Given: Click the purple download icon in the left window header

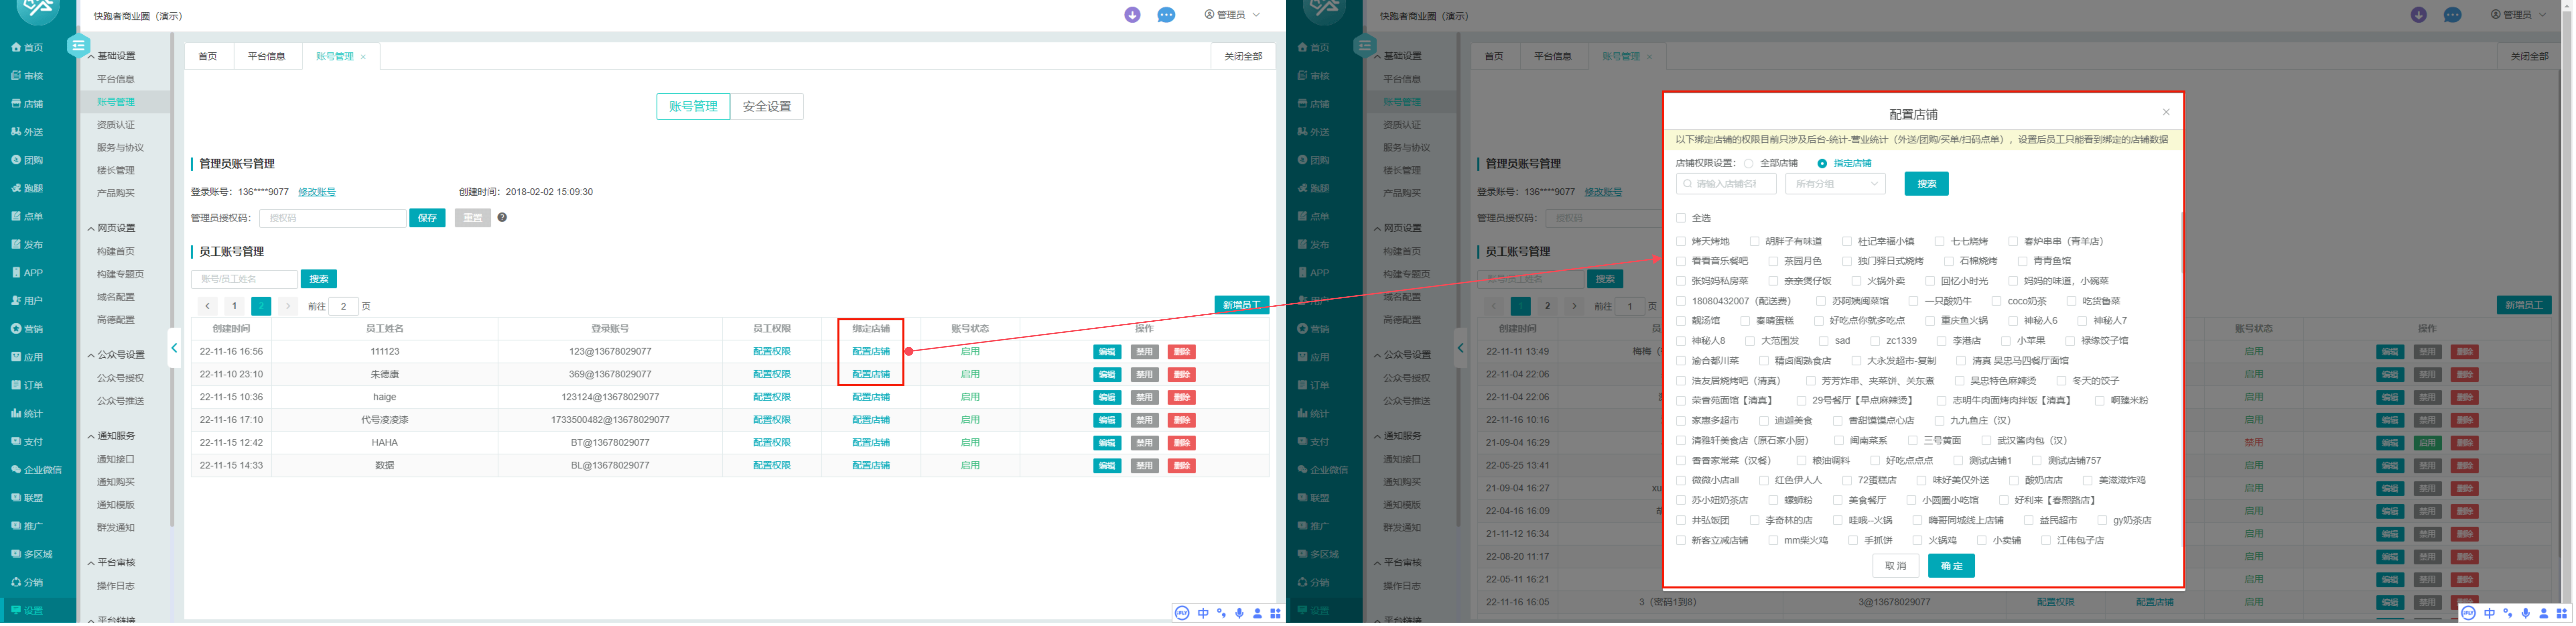Looking at the screenshot, I should [x=1132, y=15].
